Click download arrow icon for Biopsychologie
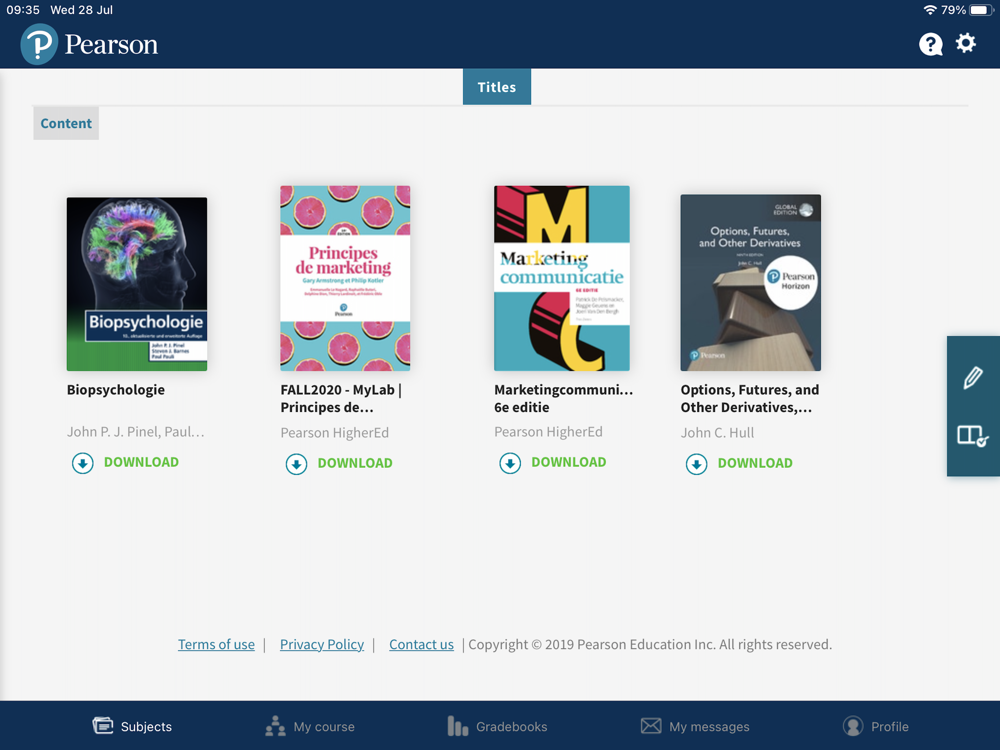 point(83,462)
